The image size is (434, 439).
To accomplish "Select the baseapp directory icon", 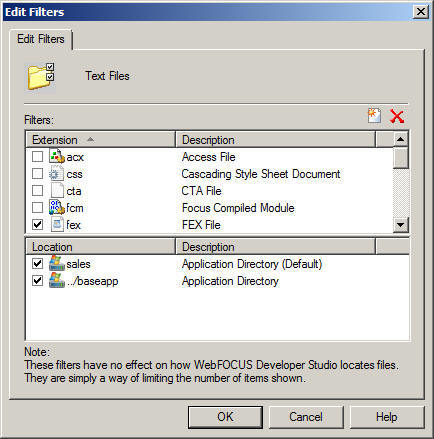I will (x=57, y=280).
